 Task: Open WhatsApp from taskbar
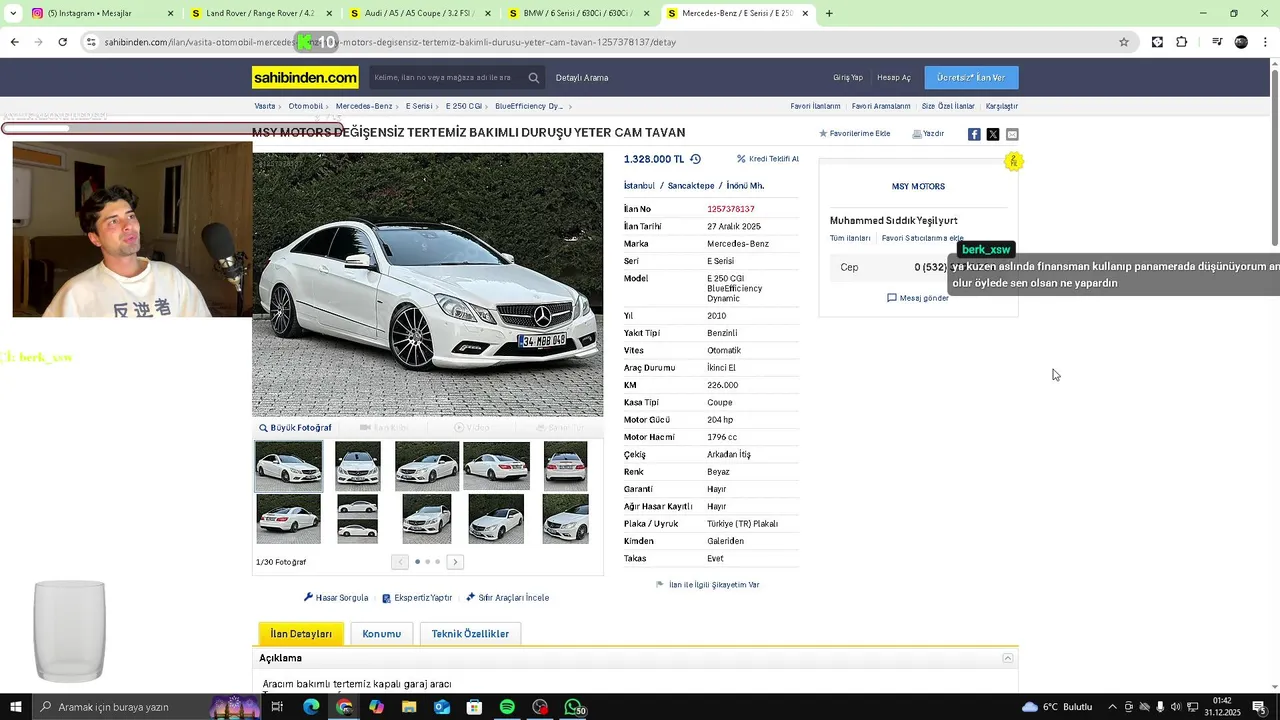click(573, 707)
